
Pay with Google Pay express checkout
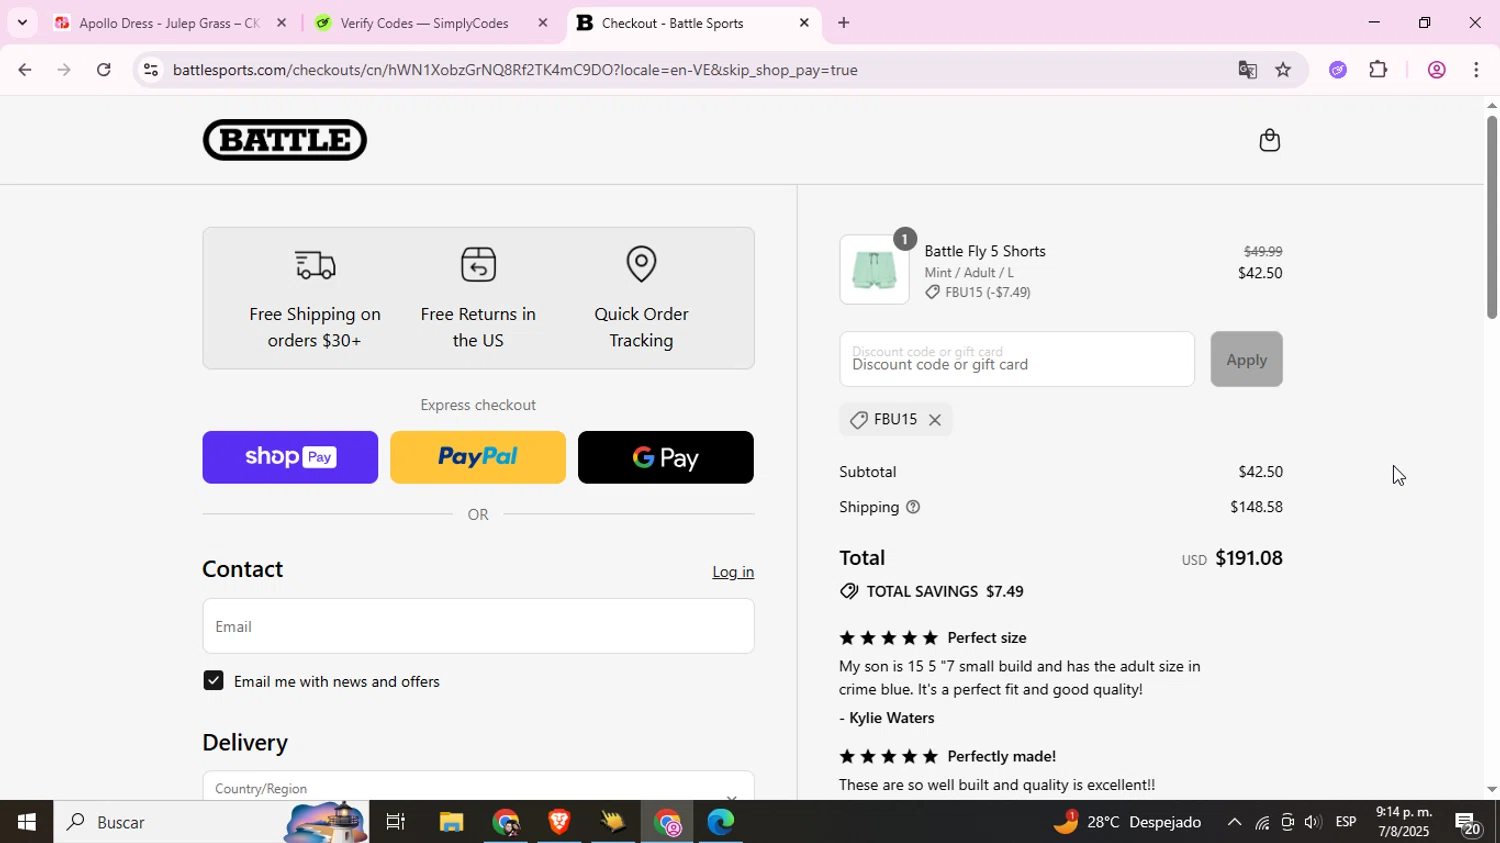[x=666, y=457]
